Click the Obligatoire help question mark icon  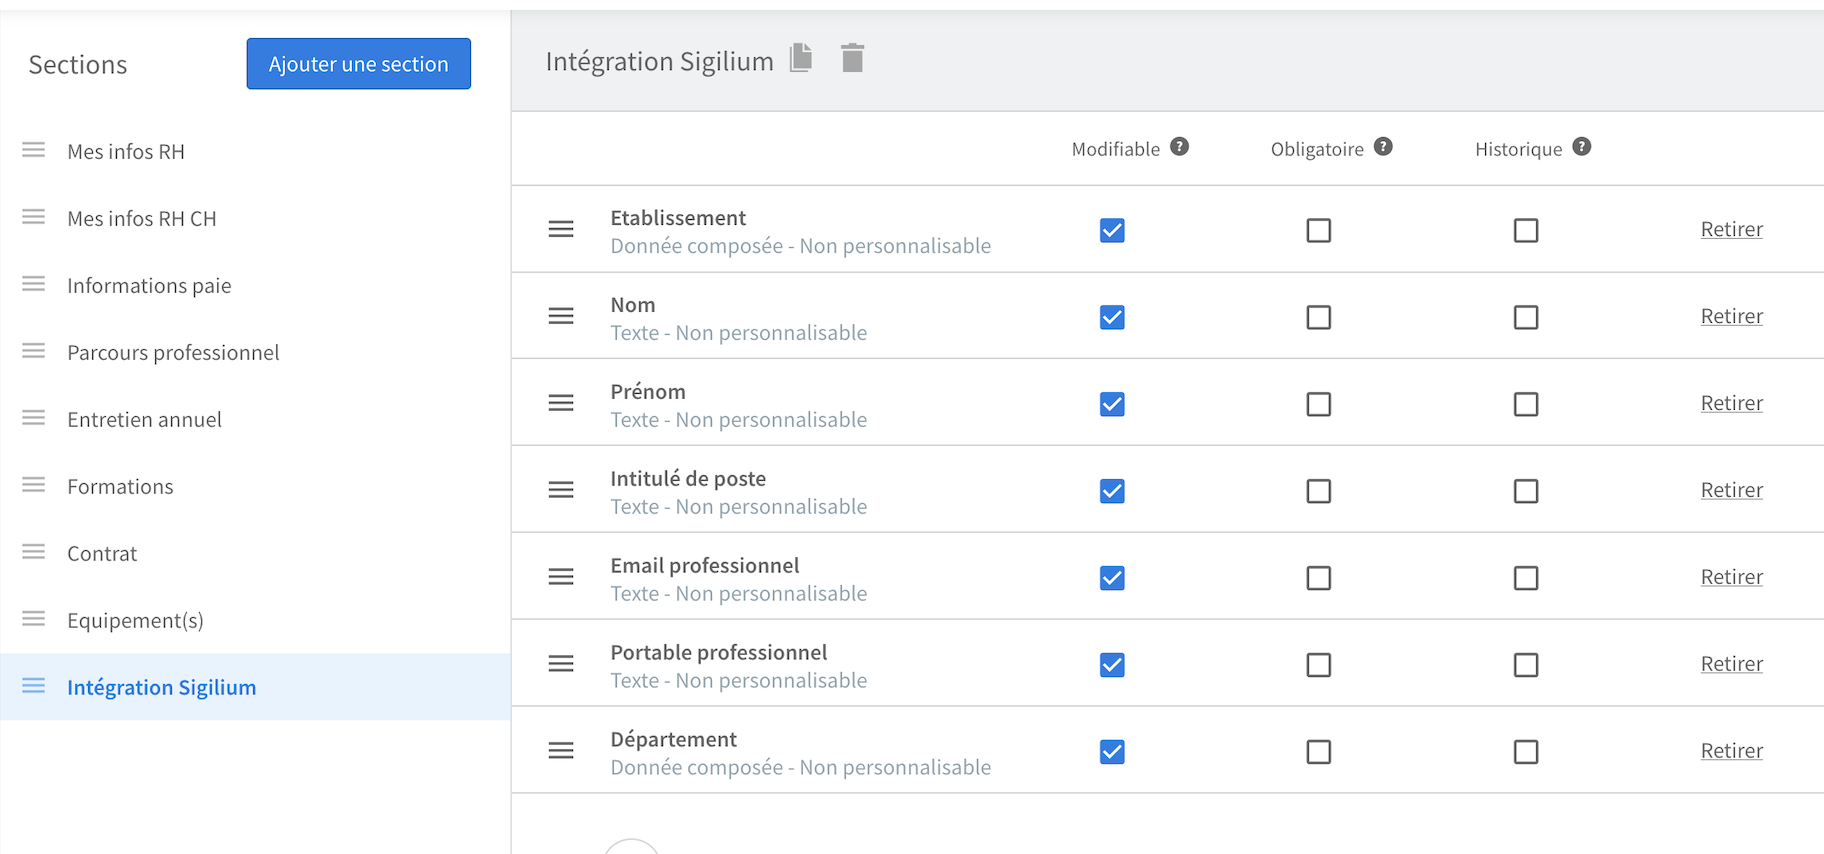click(1383, 147)
